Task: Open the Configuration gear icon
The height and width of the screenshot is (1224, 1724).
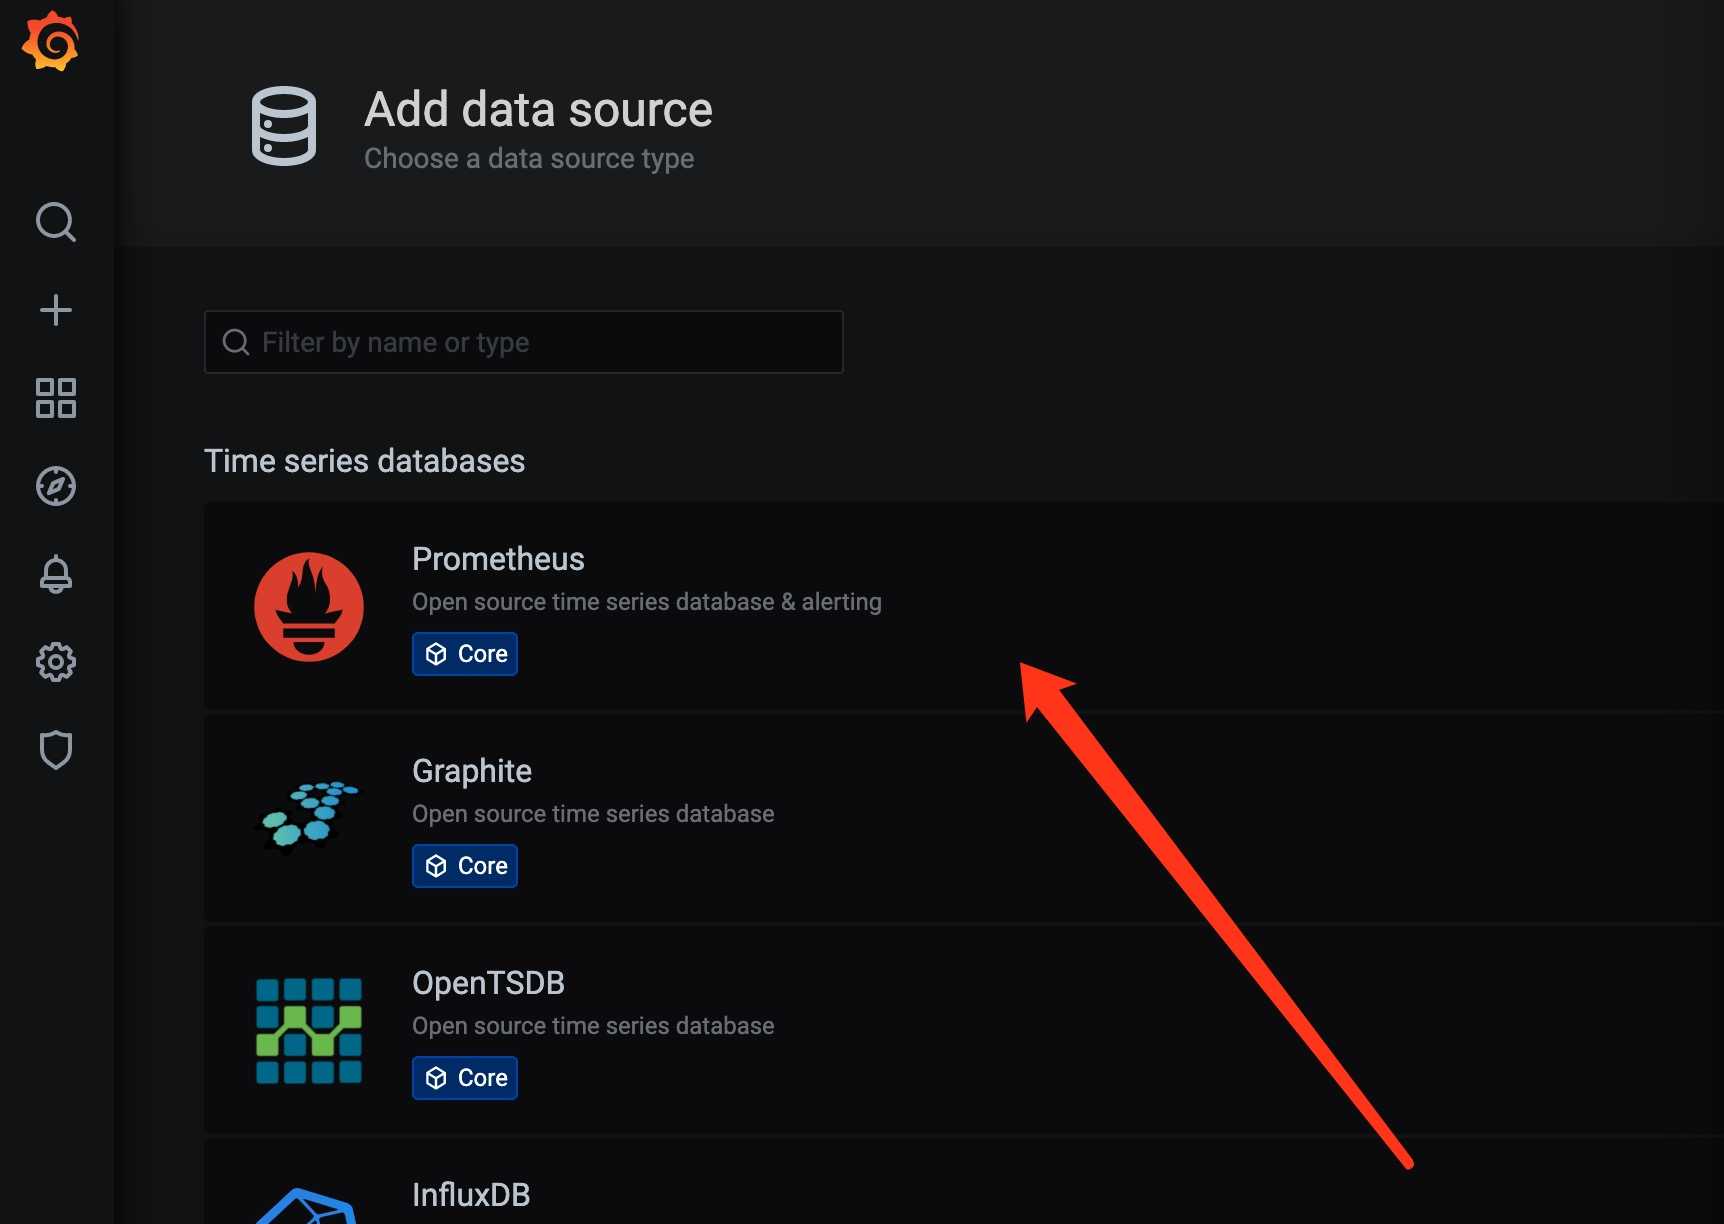Action: (x=56, y=662)
